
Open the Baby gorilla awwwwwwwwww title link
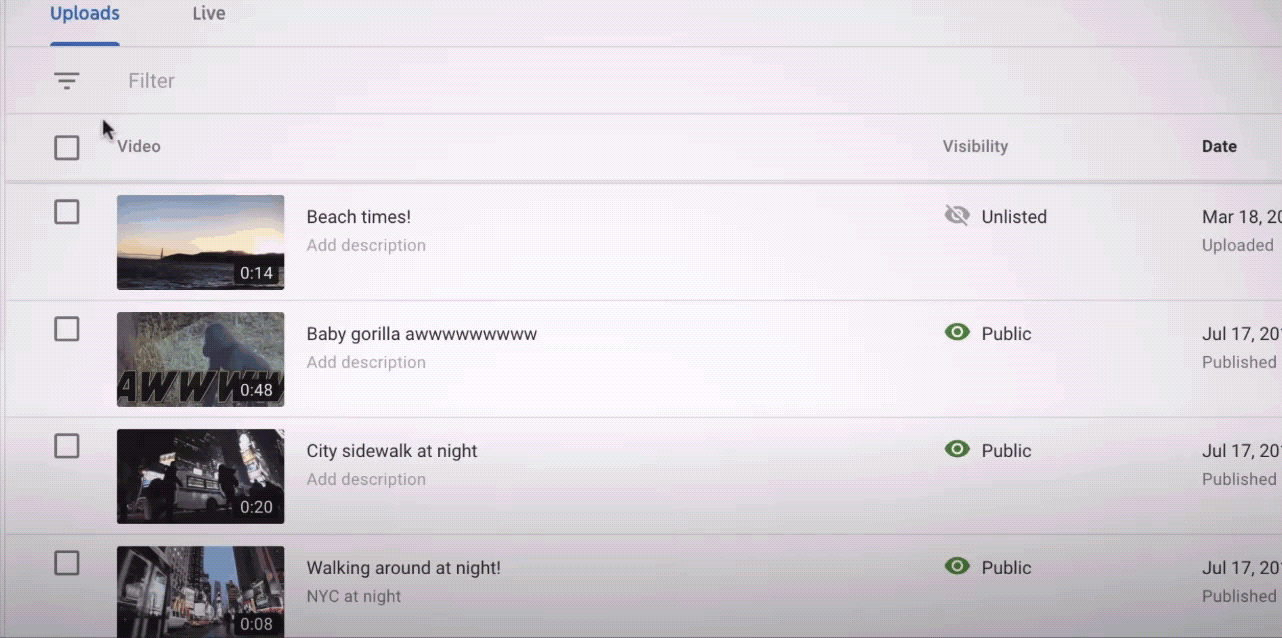421,334
